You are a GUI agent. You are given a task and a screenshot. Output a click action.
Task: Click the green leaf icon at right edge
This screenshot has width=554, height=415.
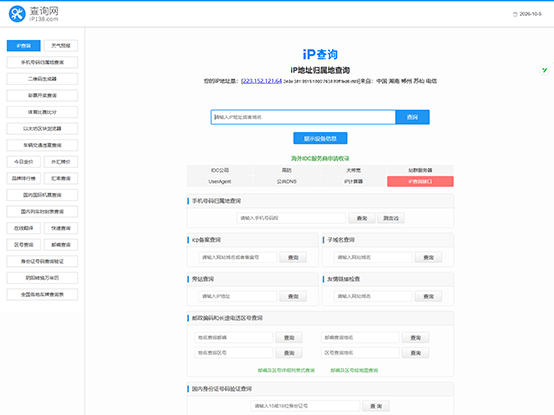(x=544, y=70)
